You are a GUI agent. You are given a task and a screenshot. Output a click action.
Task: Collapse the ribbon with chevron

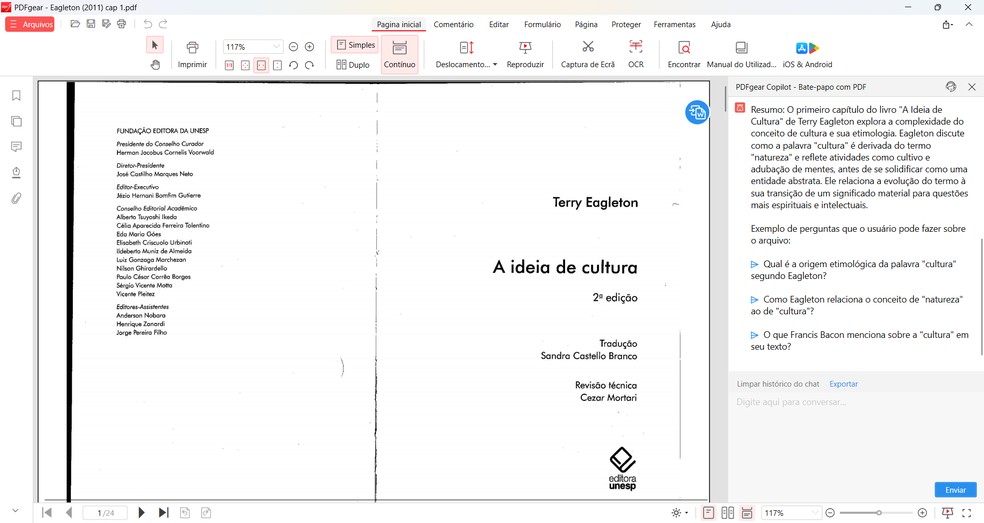click(x=969, y=24)
